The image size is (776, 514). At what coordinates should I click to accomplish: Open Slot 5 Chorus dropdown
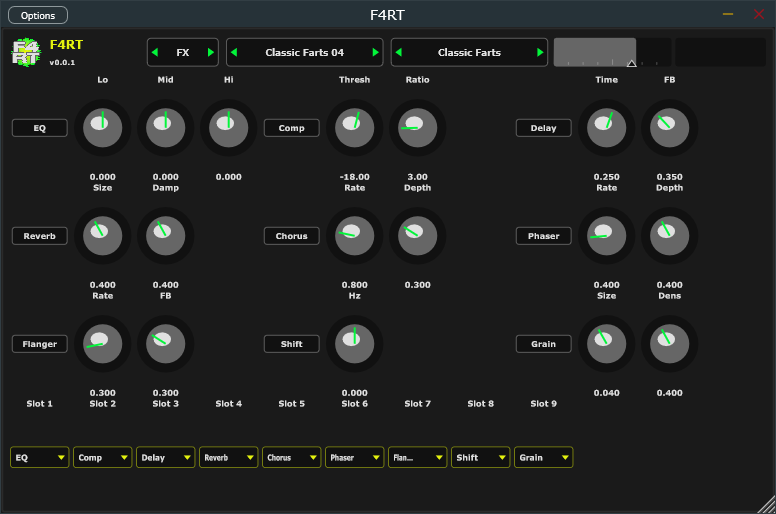coord(291,458)
